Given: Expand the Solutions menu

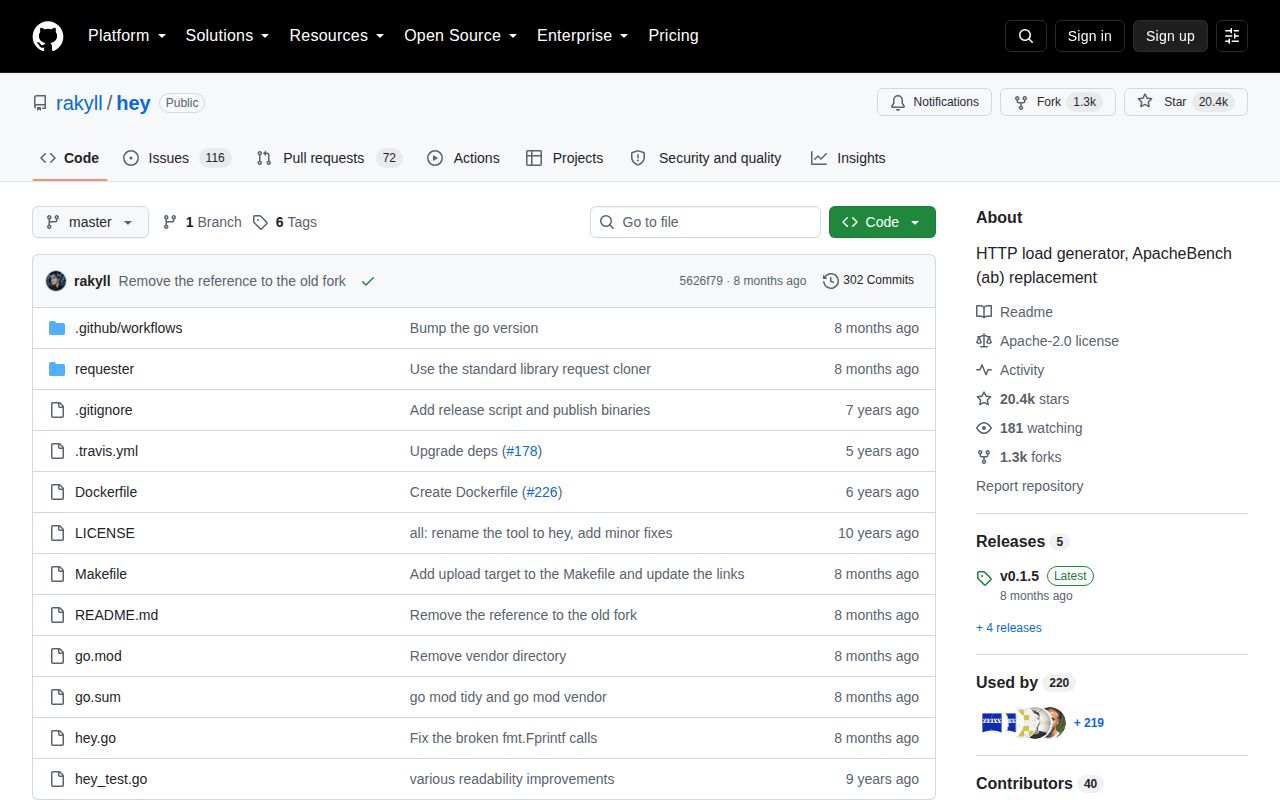Looking at the screenshot, I should point(227,36).
